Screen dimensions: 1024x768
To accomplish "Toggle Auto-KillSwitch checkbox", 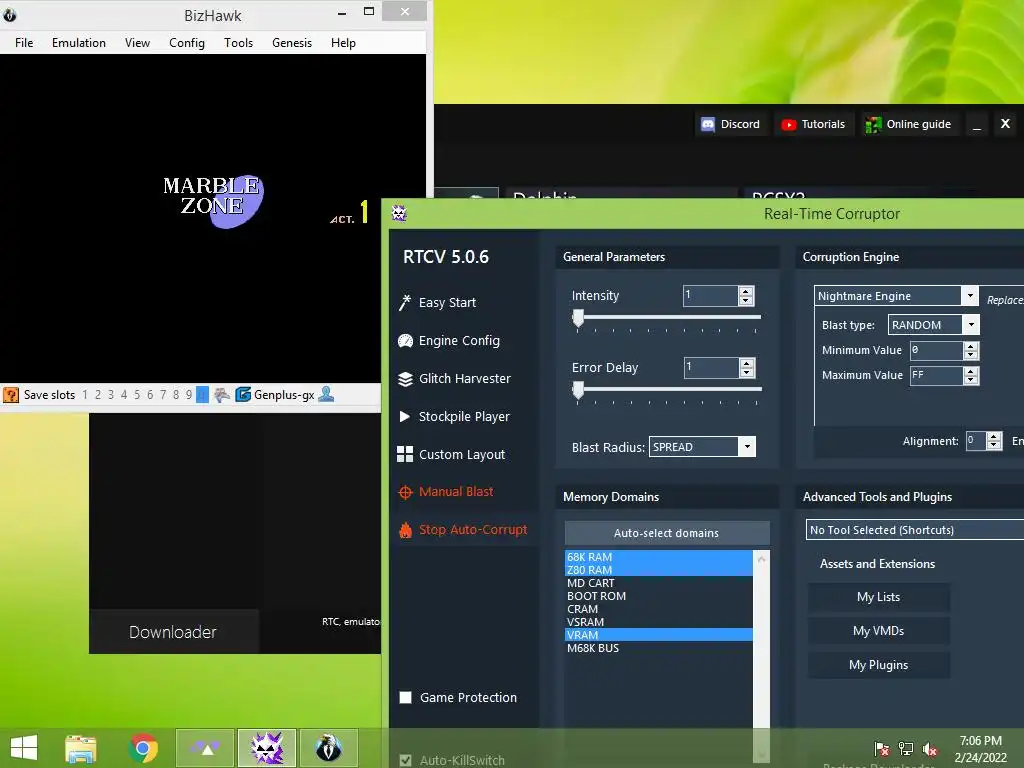I will coord(406,760).
